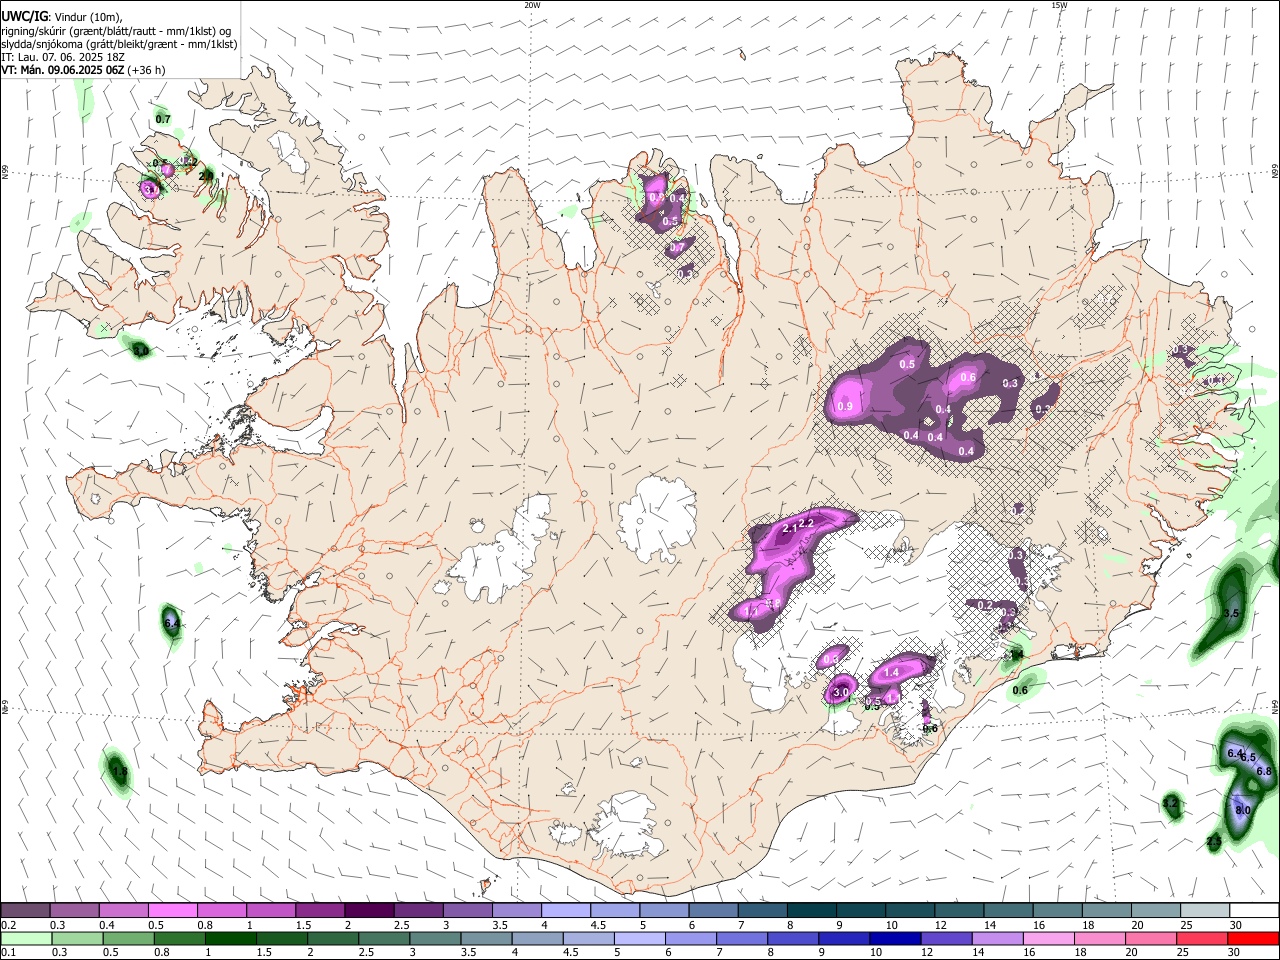Click the bottom legend swatch between 2.5 and 3

[383, 938]
